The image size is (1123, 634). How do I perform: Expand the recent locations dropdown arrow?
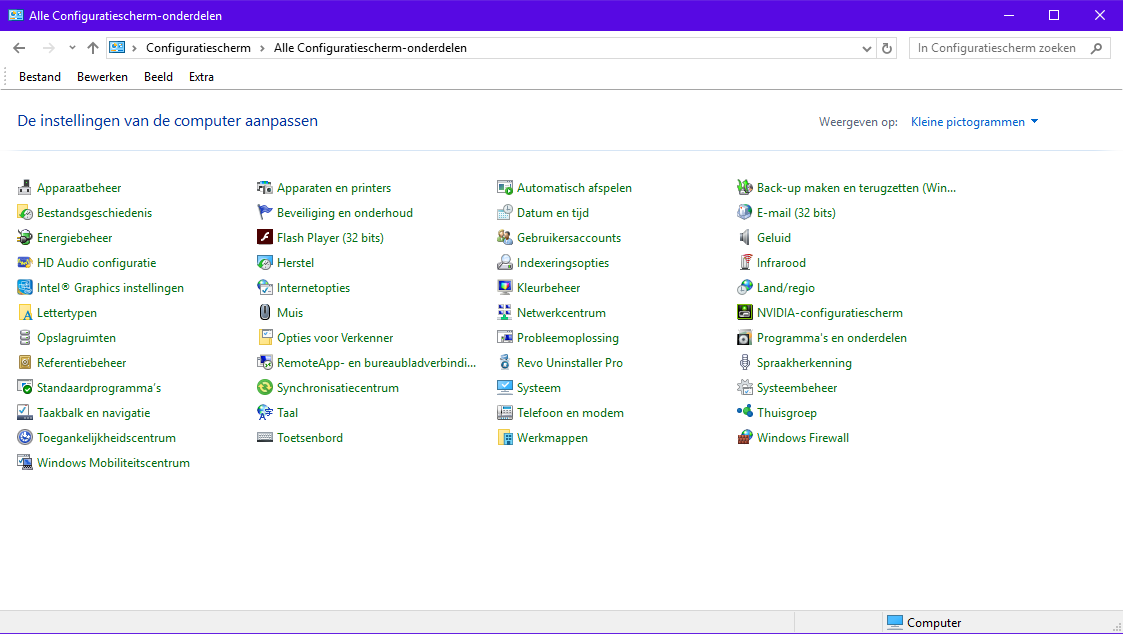(72, 48)
